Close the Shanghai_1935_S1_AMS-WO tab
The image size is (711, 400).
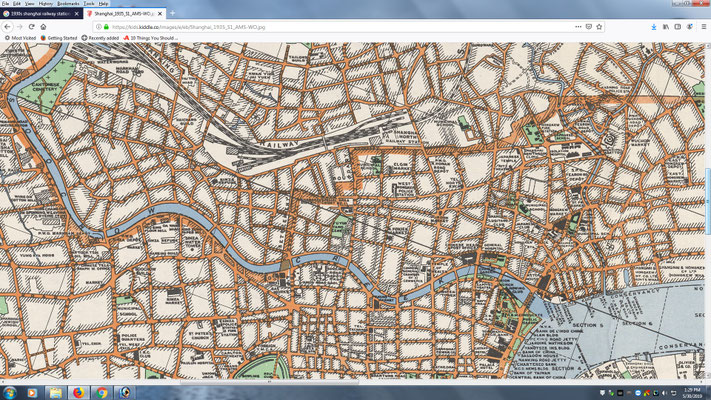coord(160,14)
